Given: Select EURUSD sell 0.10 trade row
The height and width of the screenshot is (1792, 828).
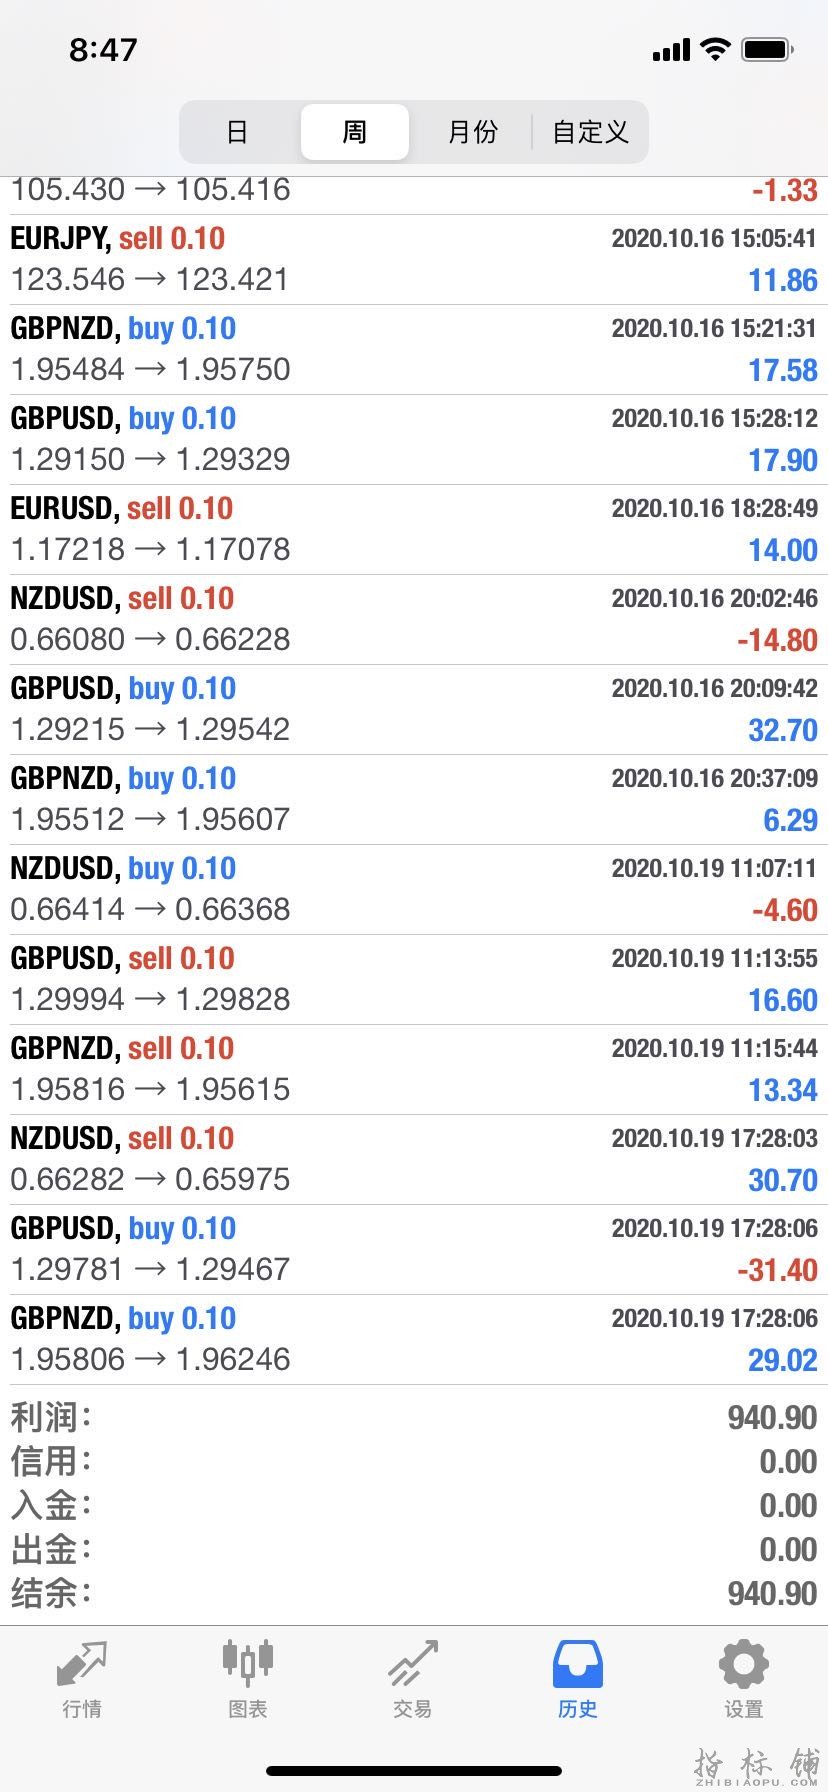Looking at the screenshot, I should (414, 530).
